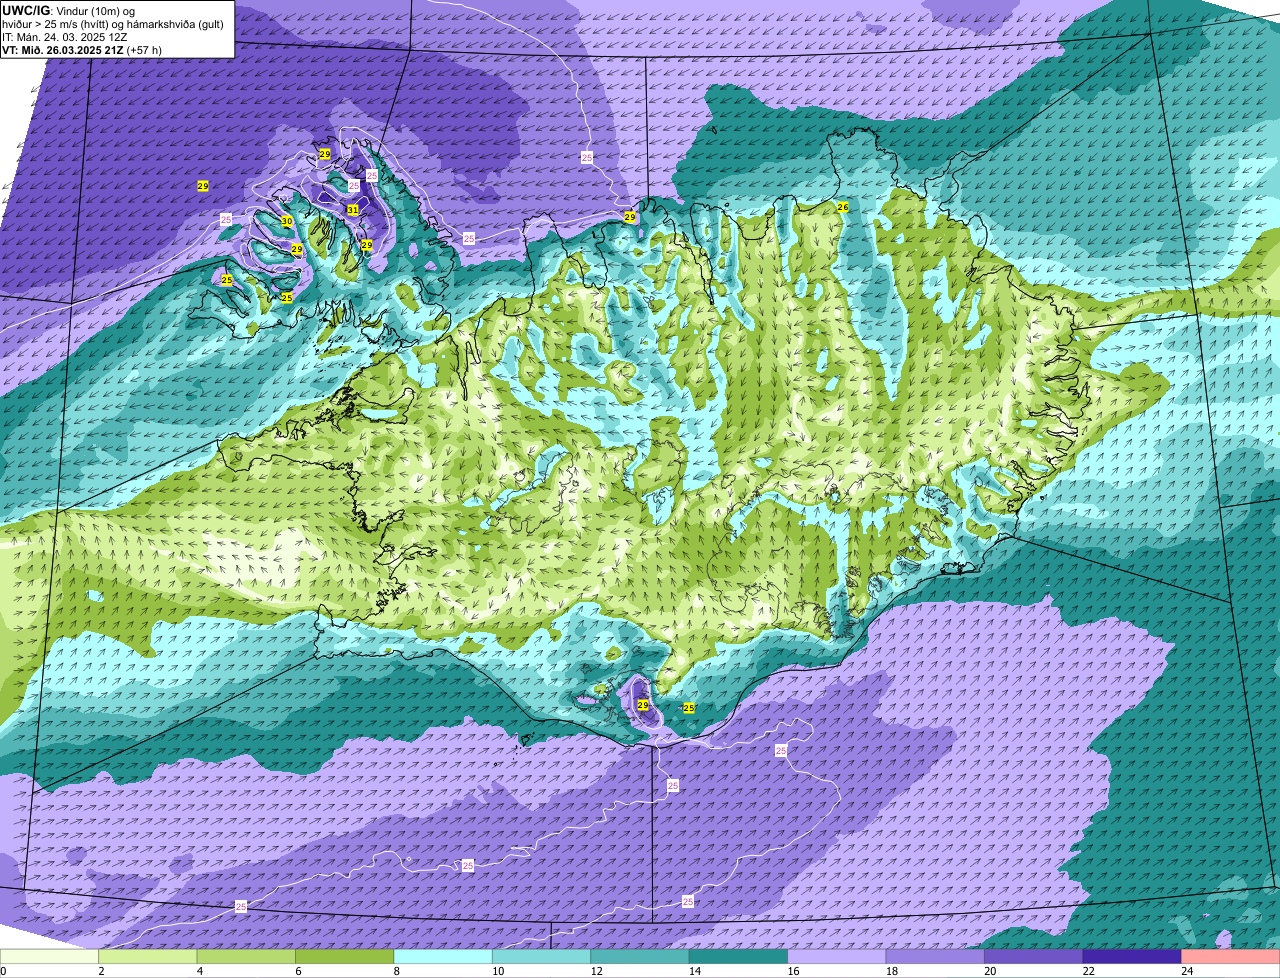The image size is (1280, 978).
Task: Select the 8–10 m/s pale cyan legend swatch
Action: pos(443,957)
